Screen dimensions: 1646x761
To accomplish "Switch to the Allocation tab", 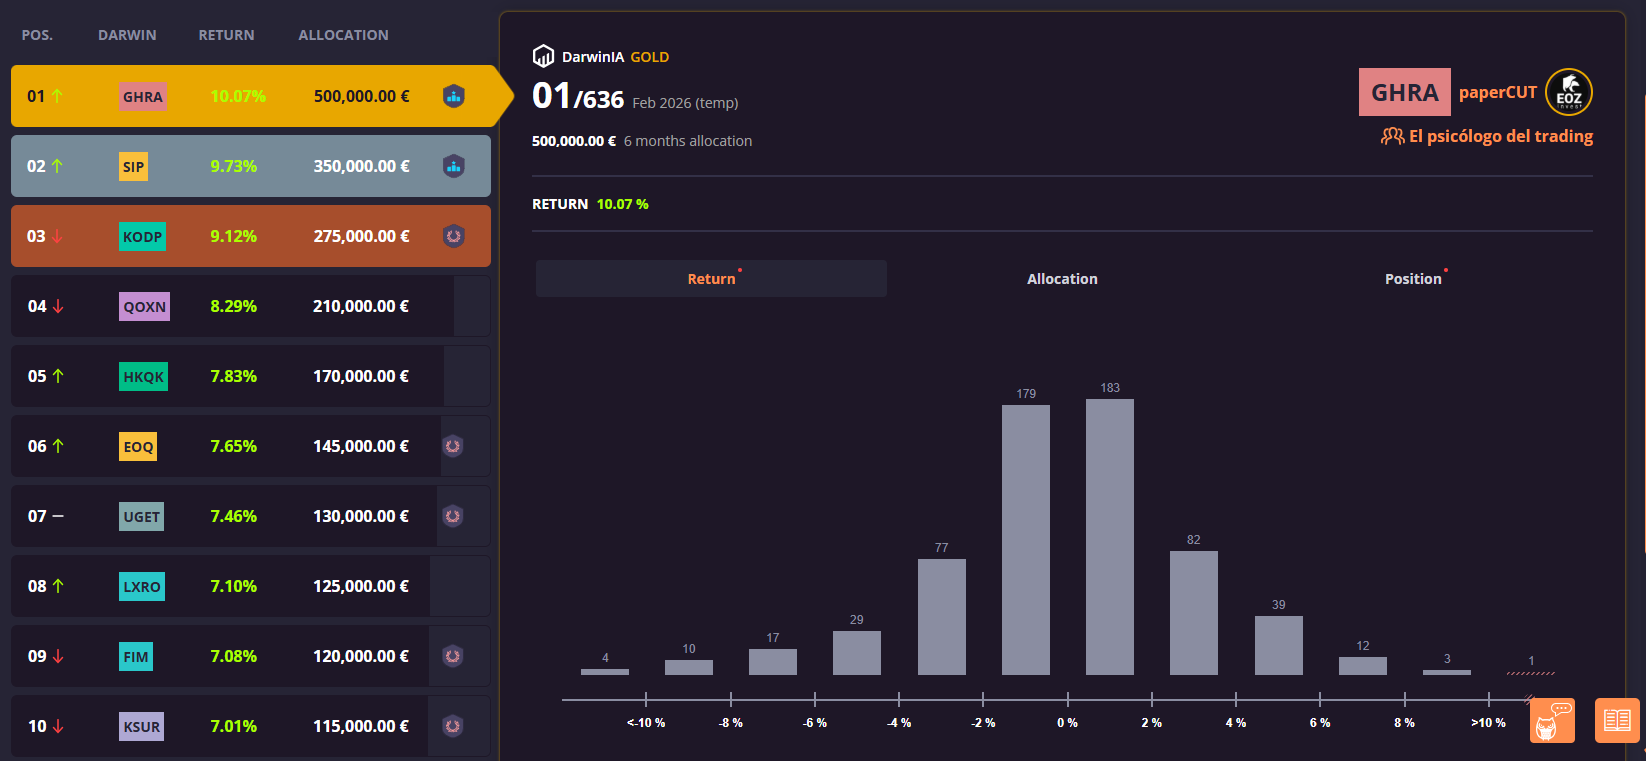I will (1062, 279).
